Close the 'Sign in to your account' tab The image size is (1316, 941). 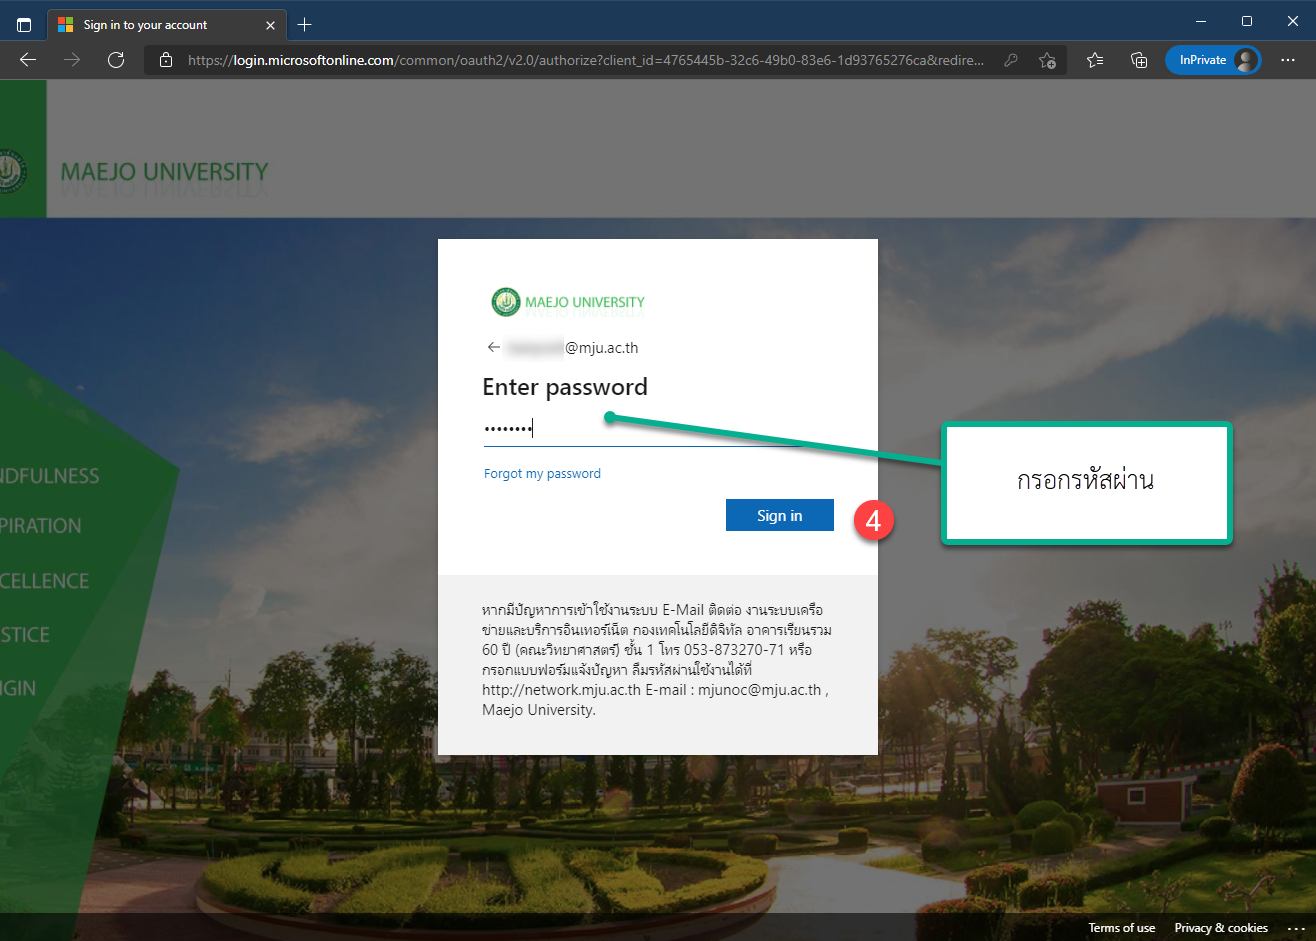pos(270,25)
